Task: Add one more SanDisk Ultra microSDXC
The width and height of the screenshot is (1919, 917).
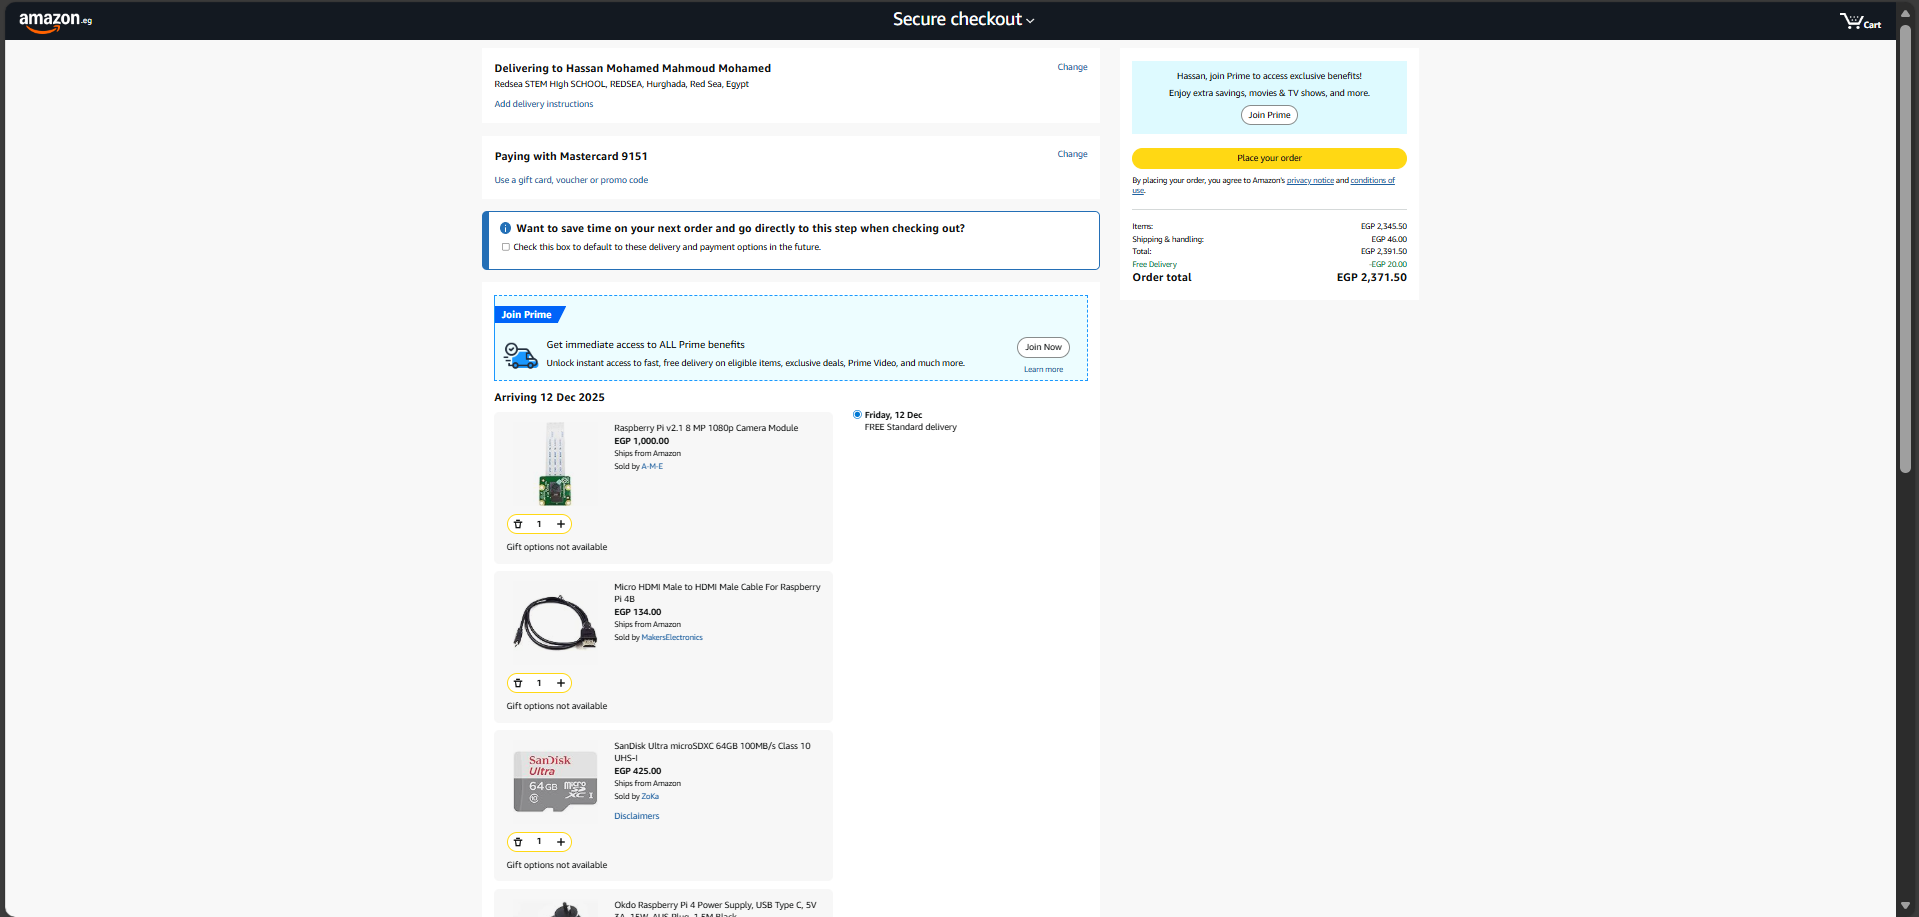Action: pos(561,842)
